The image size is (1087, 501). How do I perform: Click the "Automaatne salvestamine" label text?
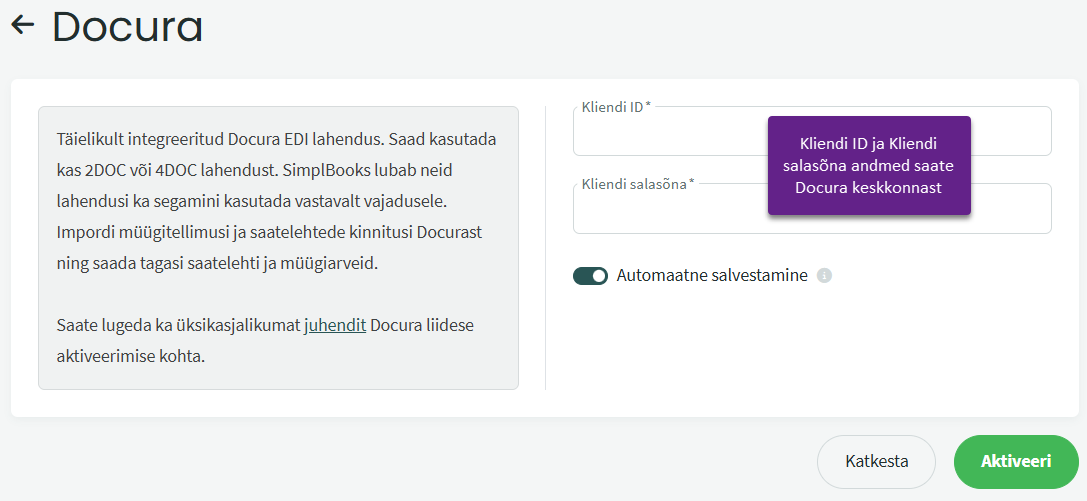click(x=712, y=276)
